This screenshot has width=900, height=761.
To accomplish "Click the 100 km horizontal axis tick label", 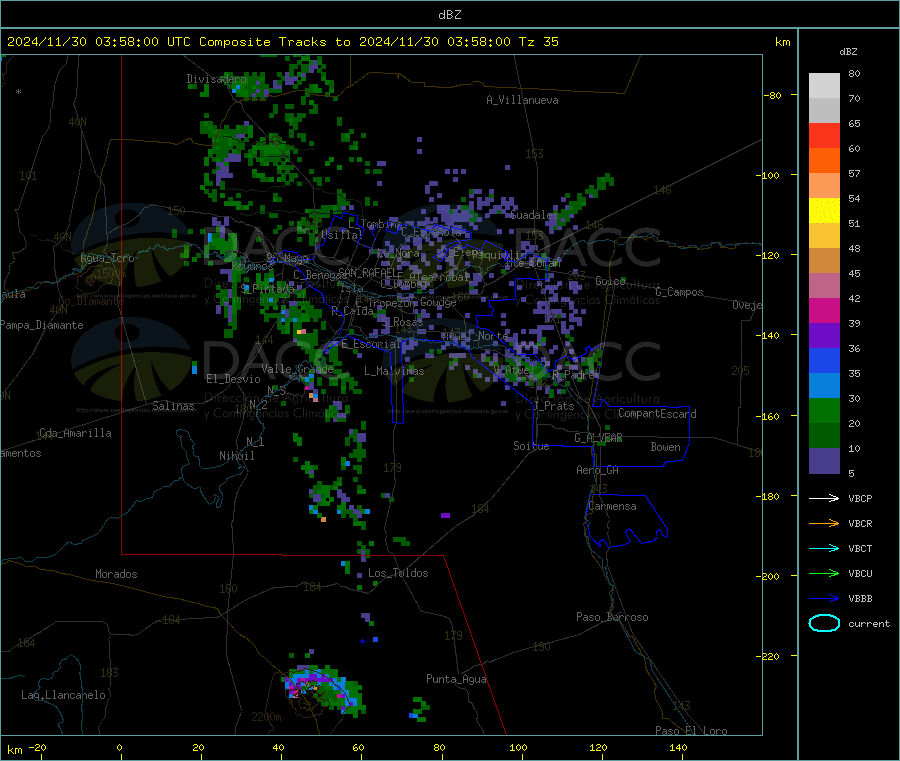I will click(x=518, y=747).
